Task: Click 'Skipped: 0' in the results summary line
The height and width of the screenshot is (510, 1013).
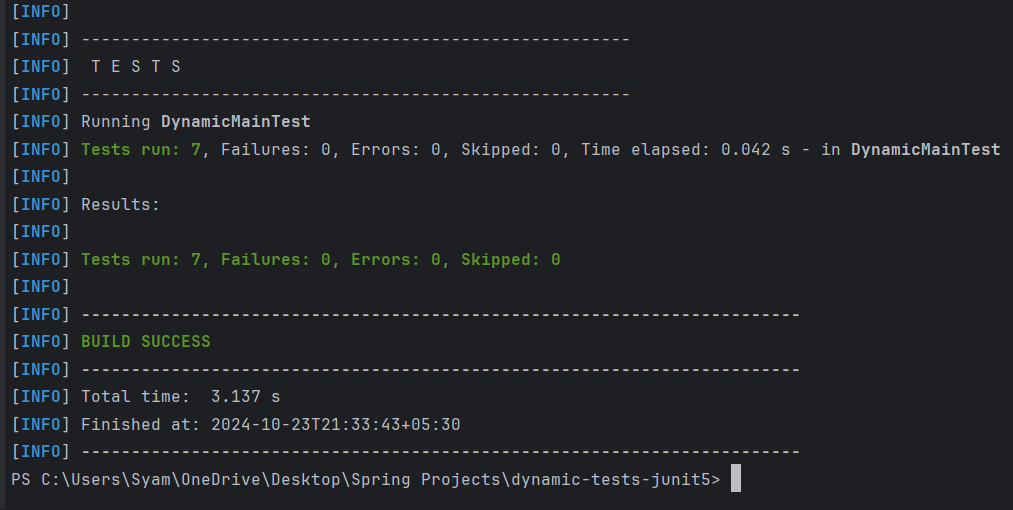Action: click(x=510, y=260)
